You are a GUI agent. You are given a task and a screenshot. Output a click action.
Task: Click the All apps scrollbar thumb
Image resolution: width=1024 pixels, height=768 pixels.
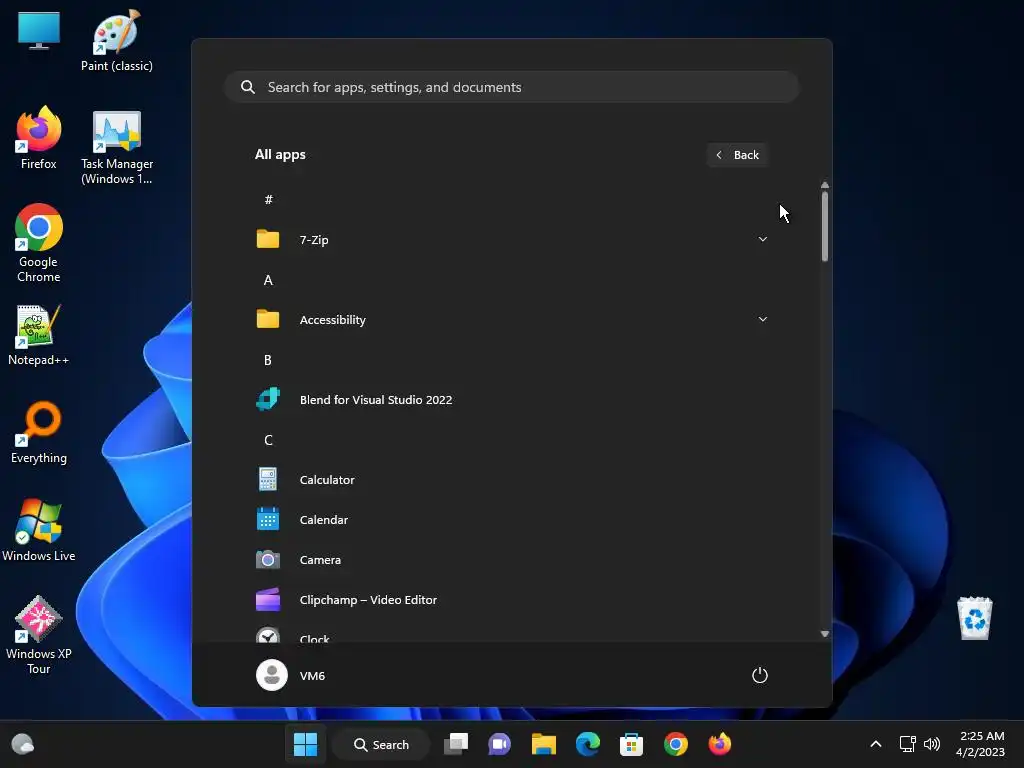point(825,226)
